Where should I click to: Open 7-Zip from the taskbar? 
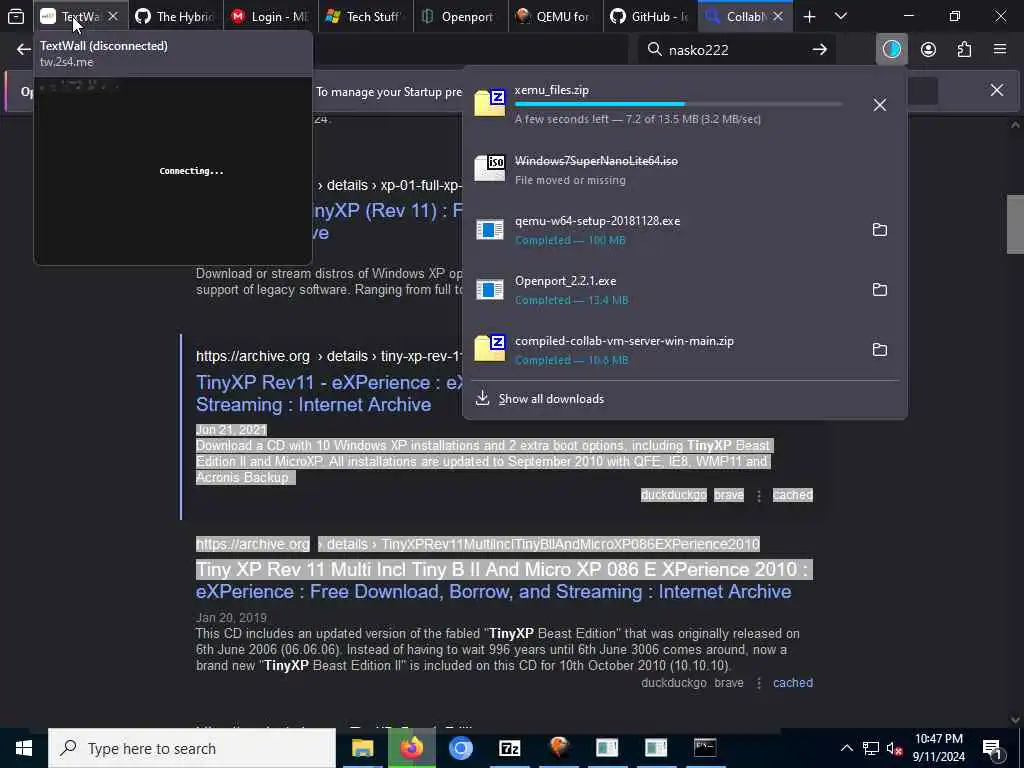pyautogui.click(x=509, y=748)
